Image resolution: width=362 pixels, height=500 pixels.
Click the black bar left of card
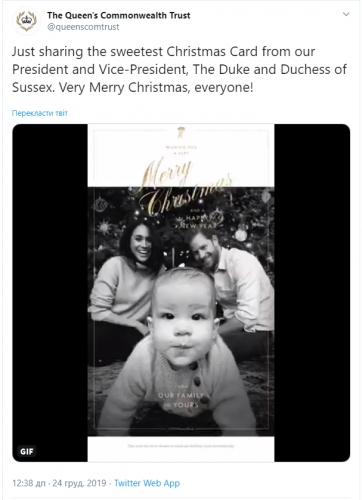click(x=50, y=293)
